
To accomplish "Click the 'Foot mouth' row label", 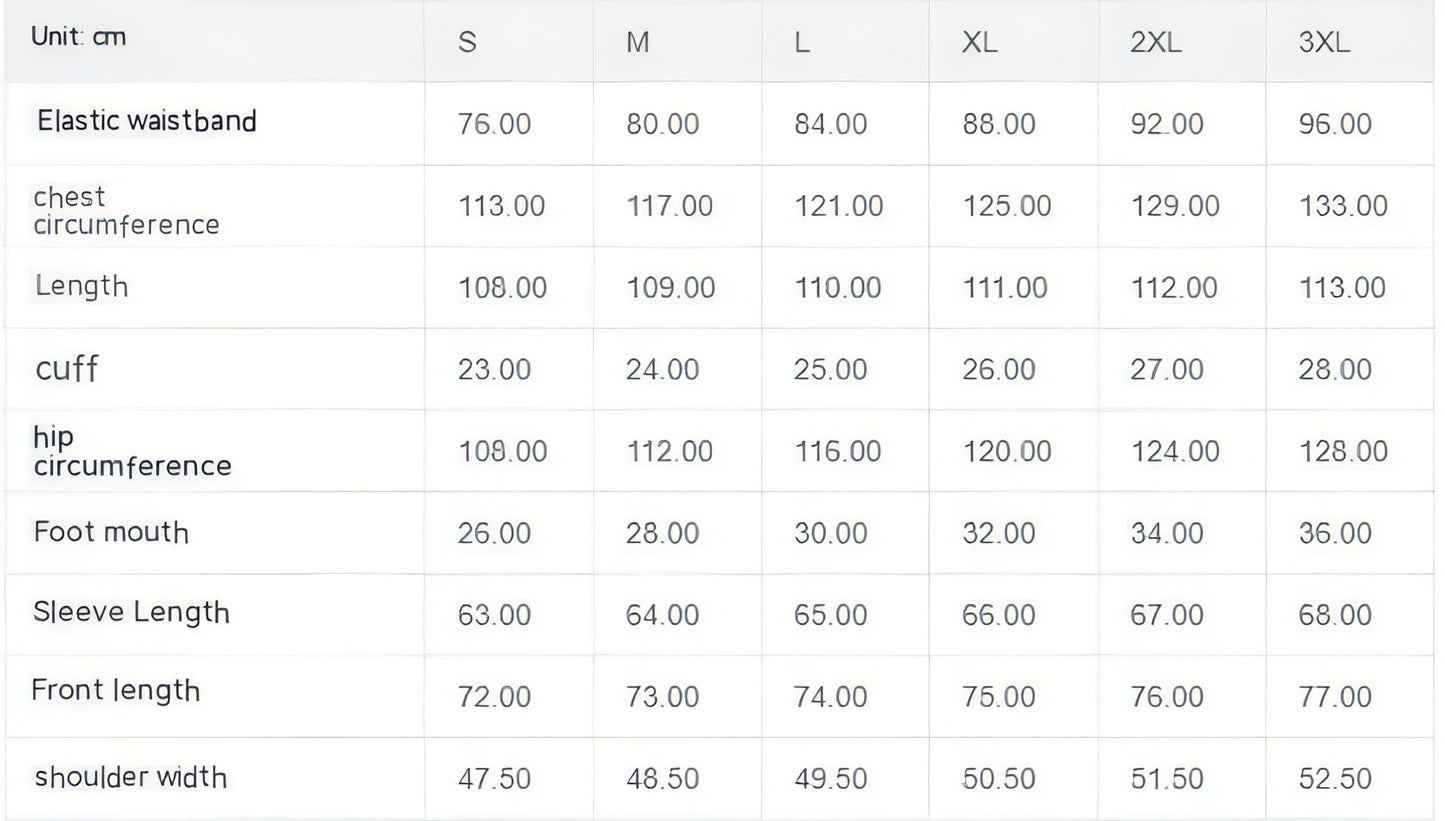I will pyautogui.click(x=111, y=531).
